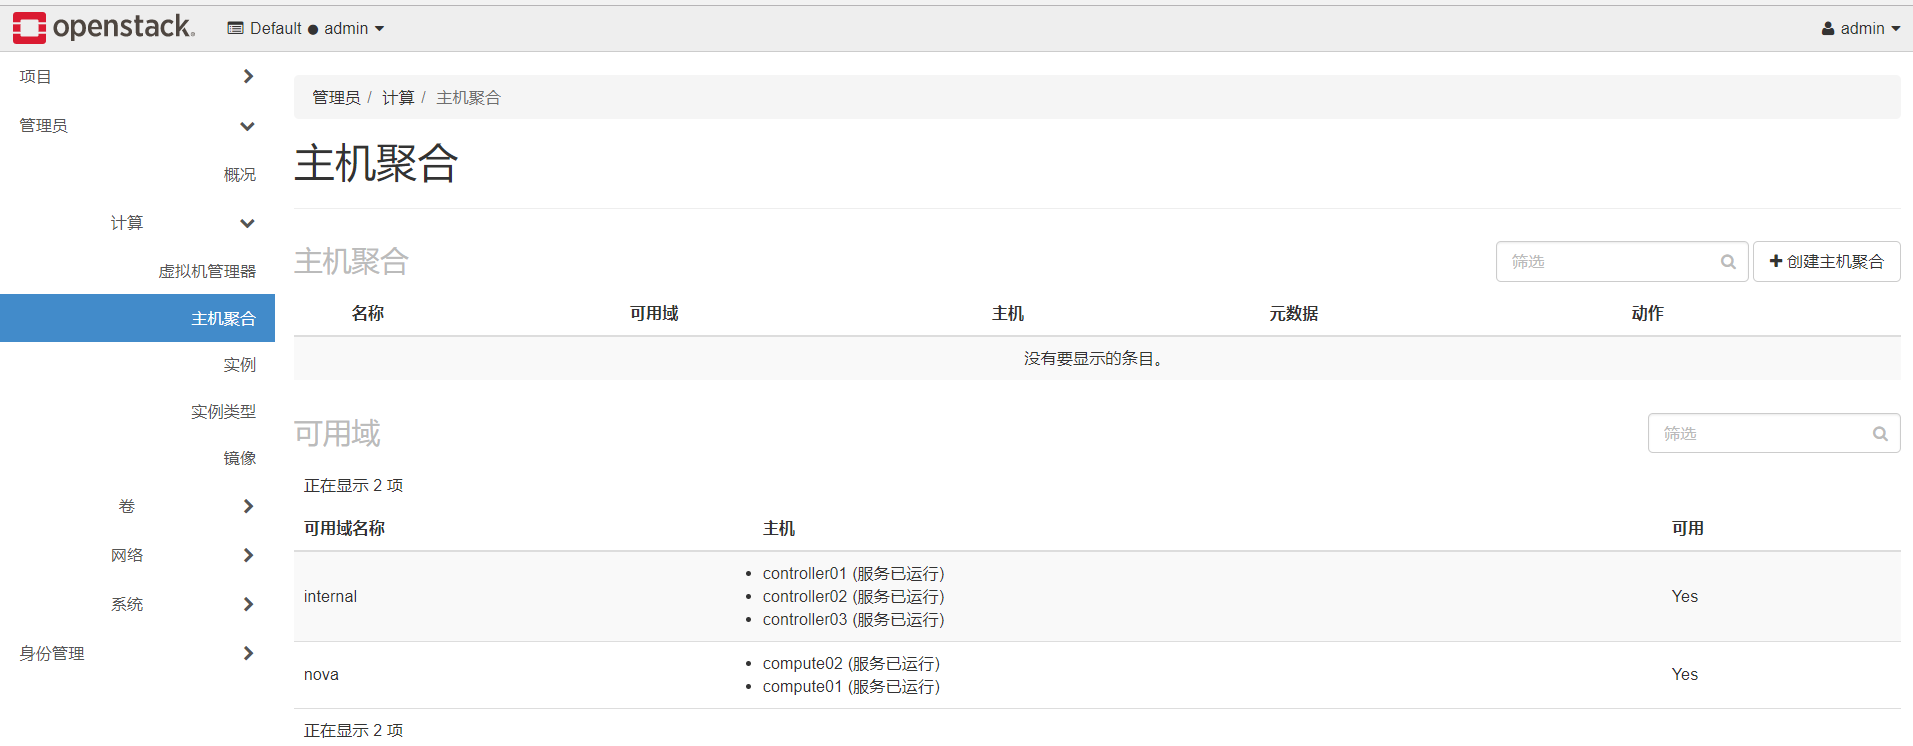Viewport: 1913px width, 746px height.
Task: Click the user icon beside admin
Action: (x=1828, y=29)
